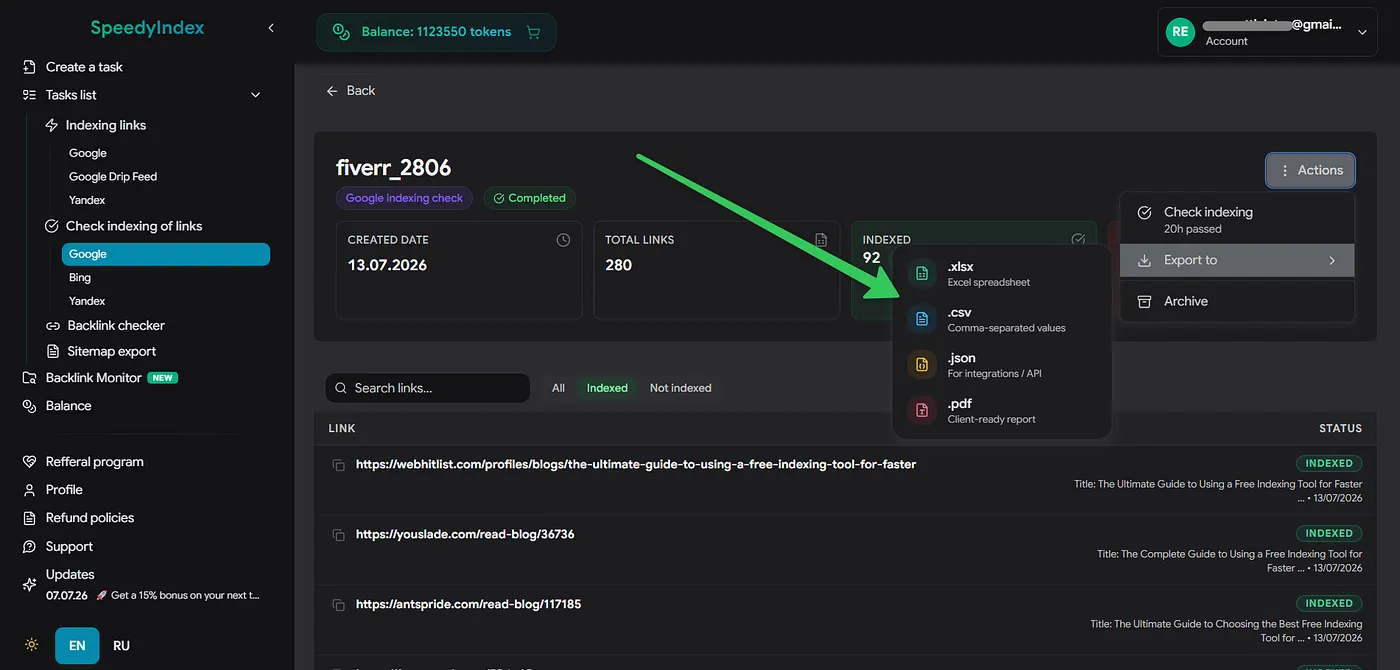Click the Google indexing check tag

404,198
